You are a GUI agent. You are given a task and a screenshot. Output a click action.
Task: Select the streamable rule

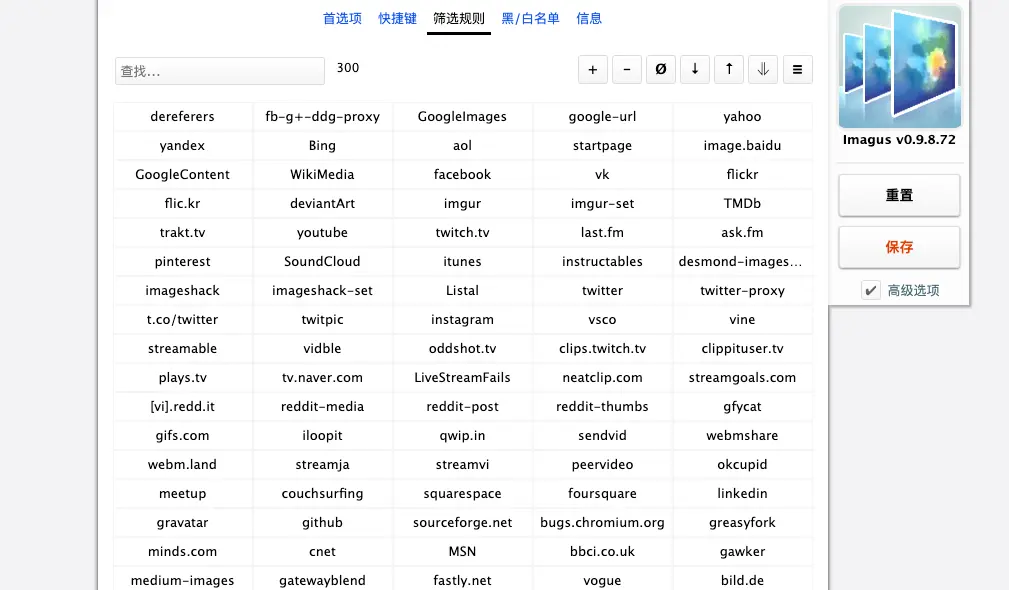click(183, 348)
